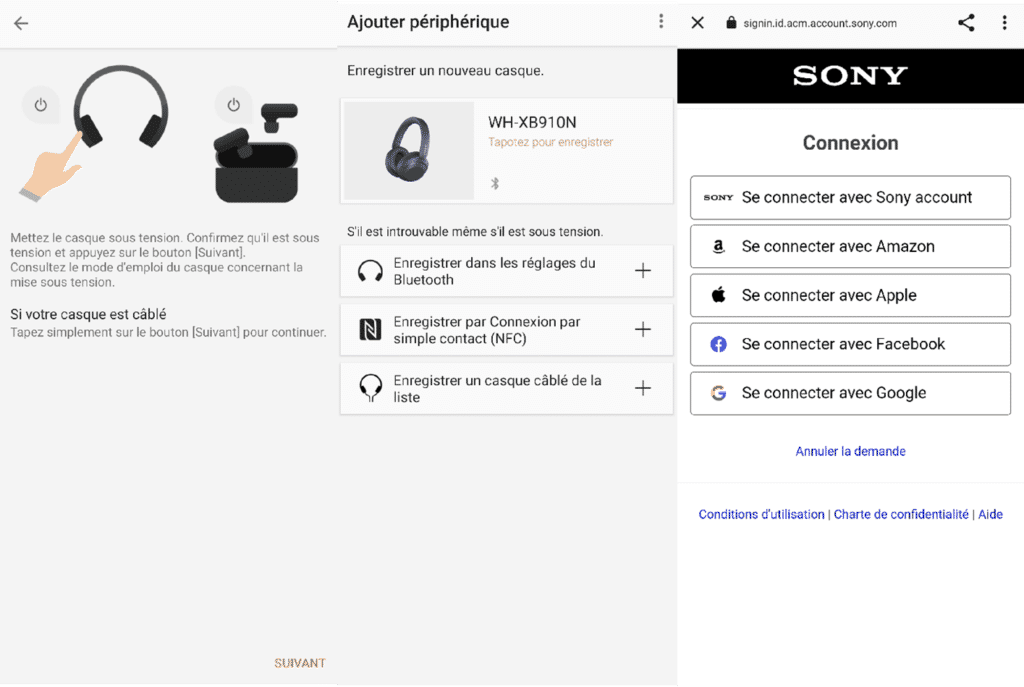Open the three-dot menu in Ajouter périphérique
Image resolution: width=1024 pixels, height=687 pixels.
(661, 22)
